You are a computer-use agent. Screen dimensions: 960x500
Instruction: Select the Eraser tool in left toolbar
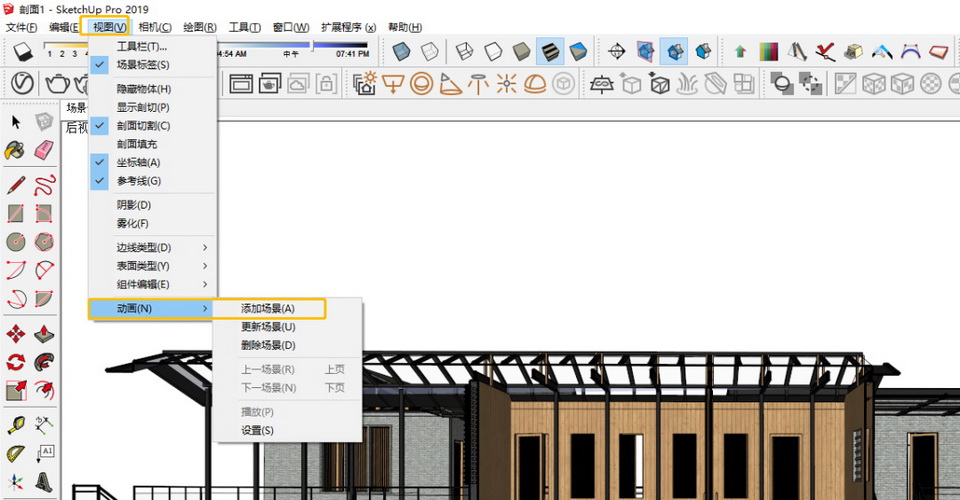[x=44, y=150]
